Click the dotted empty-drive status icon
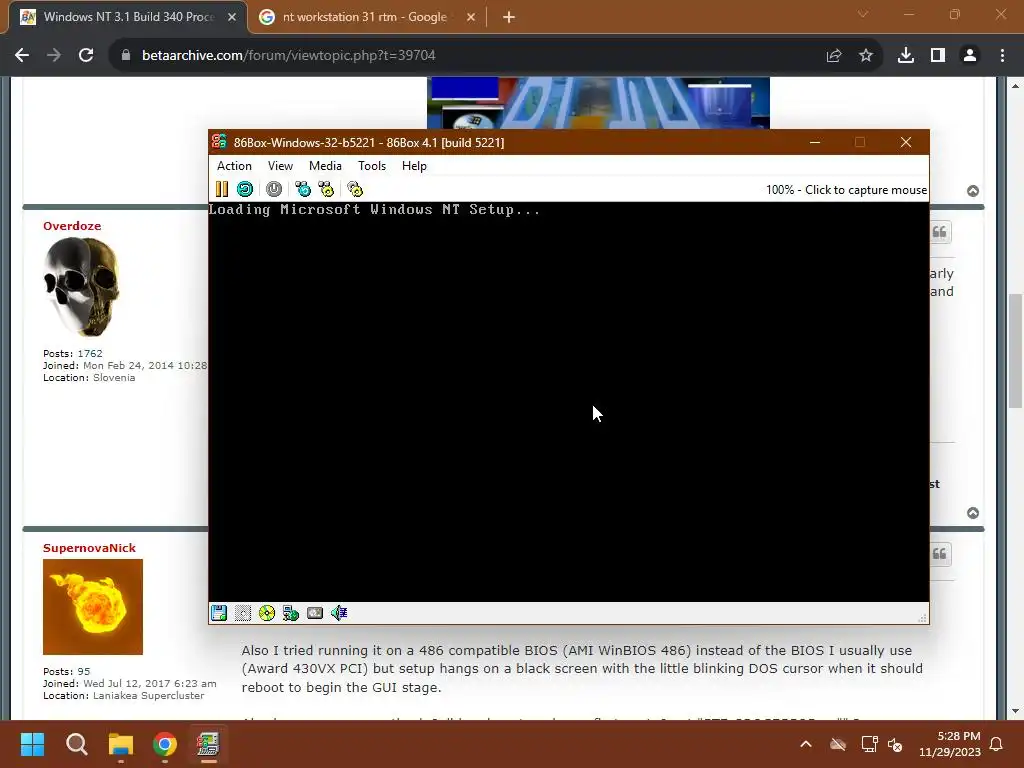This screenshot has height=768, width=1024. 243,613
